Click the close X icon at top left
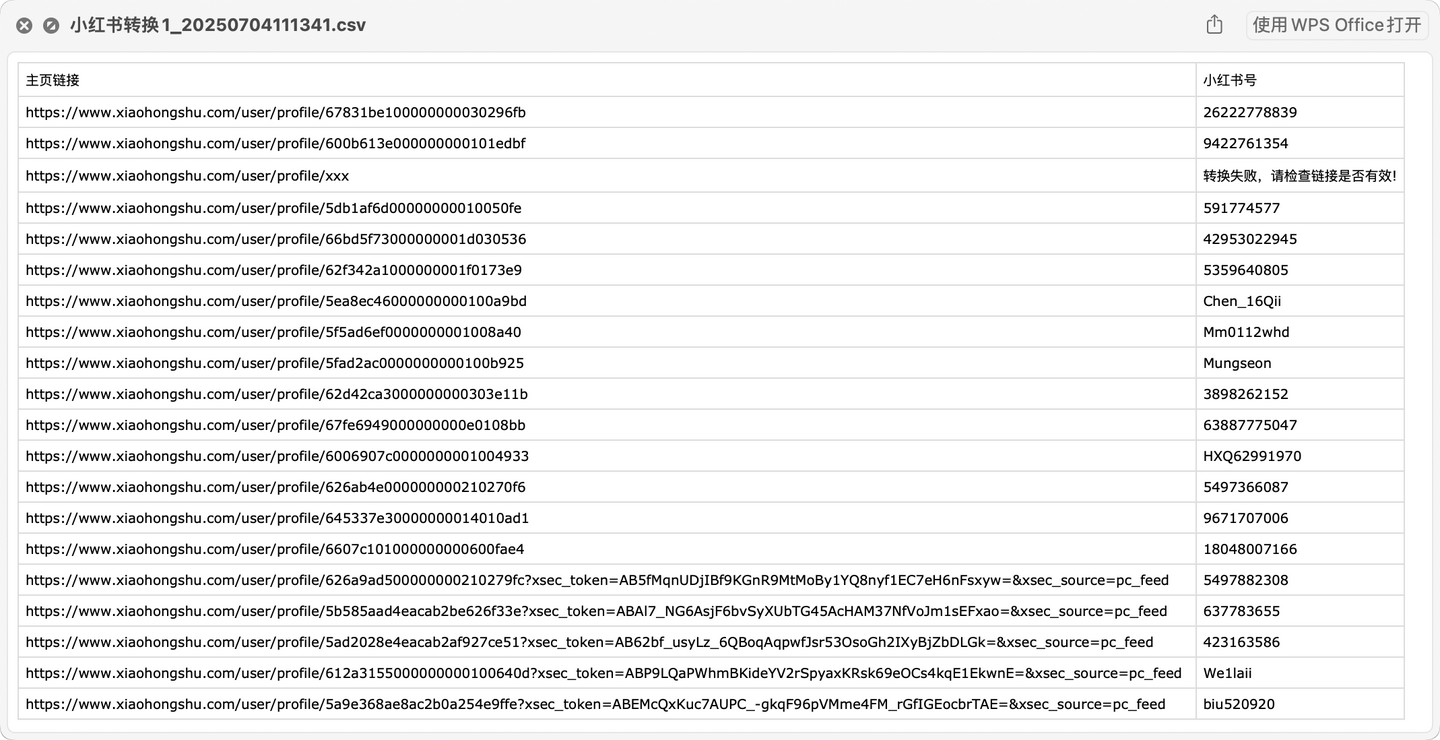The width and height of the screenshot is (1440, 740). coord(24,25)
